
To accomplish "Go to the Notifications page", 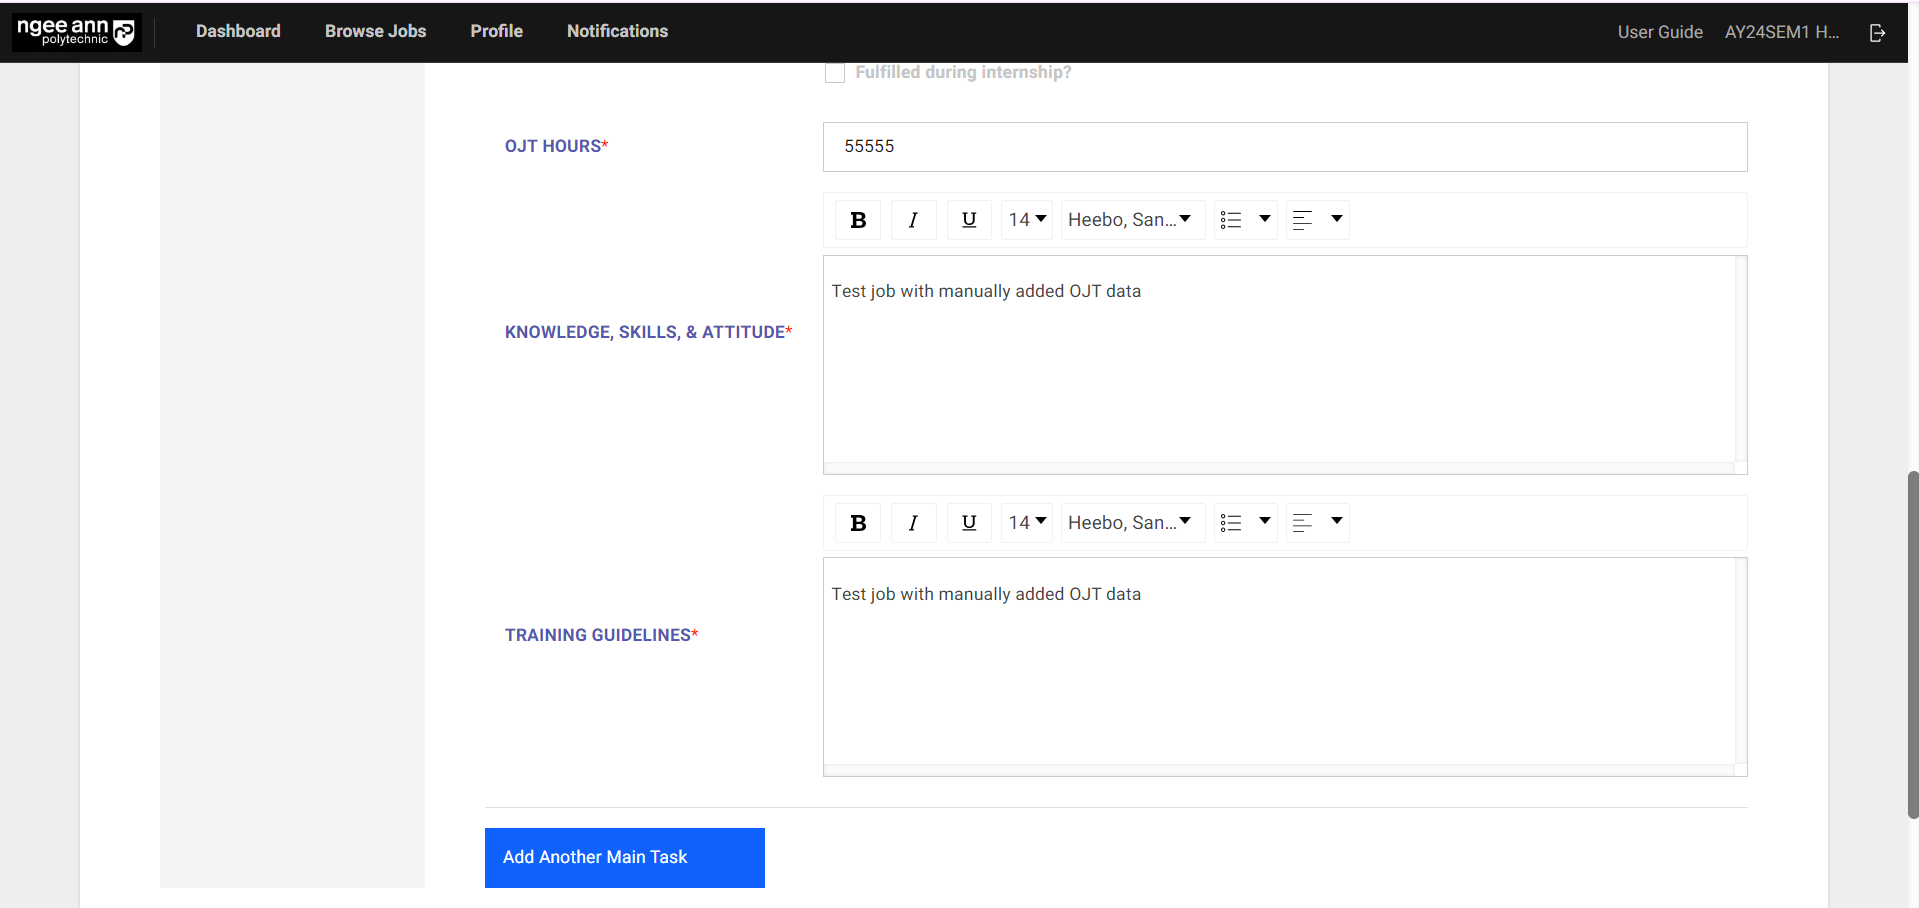I will click(617, 31).
